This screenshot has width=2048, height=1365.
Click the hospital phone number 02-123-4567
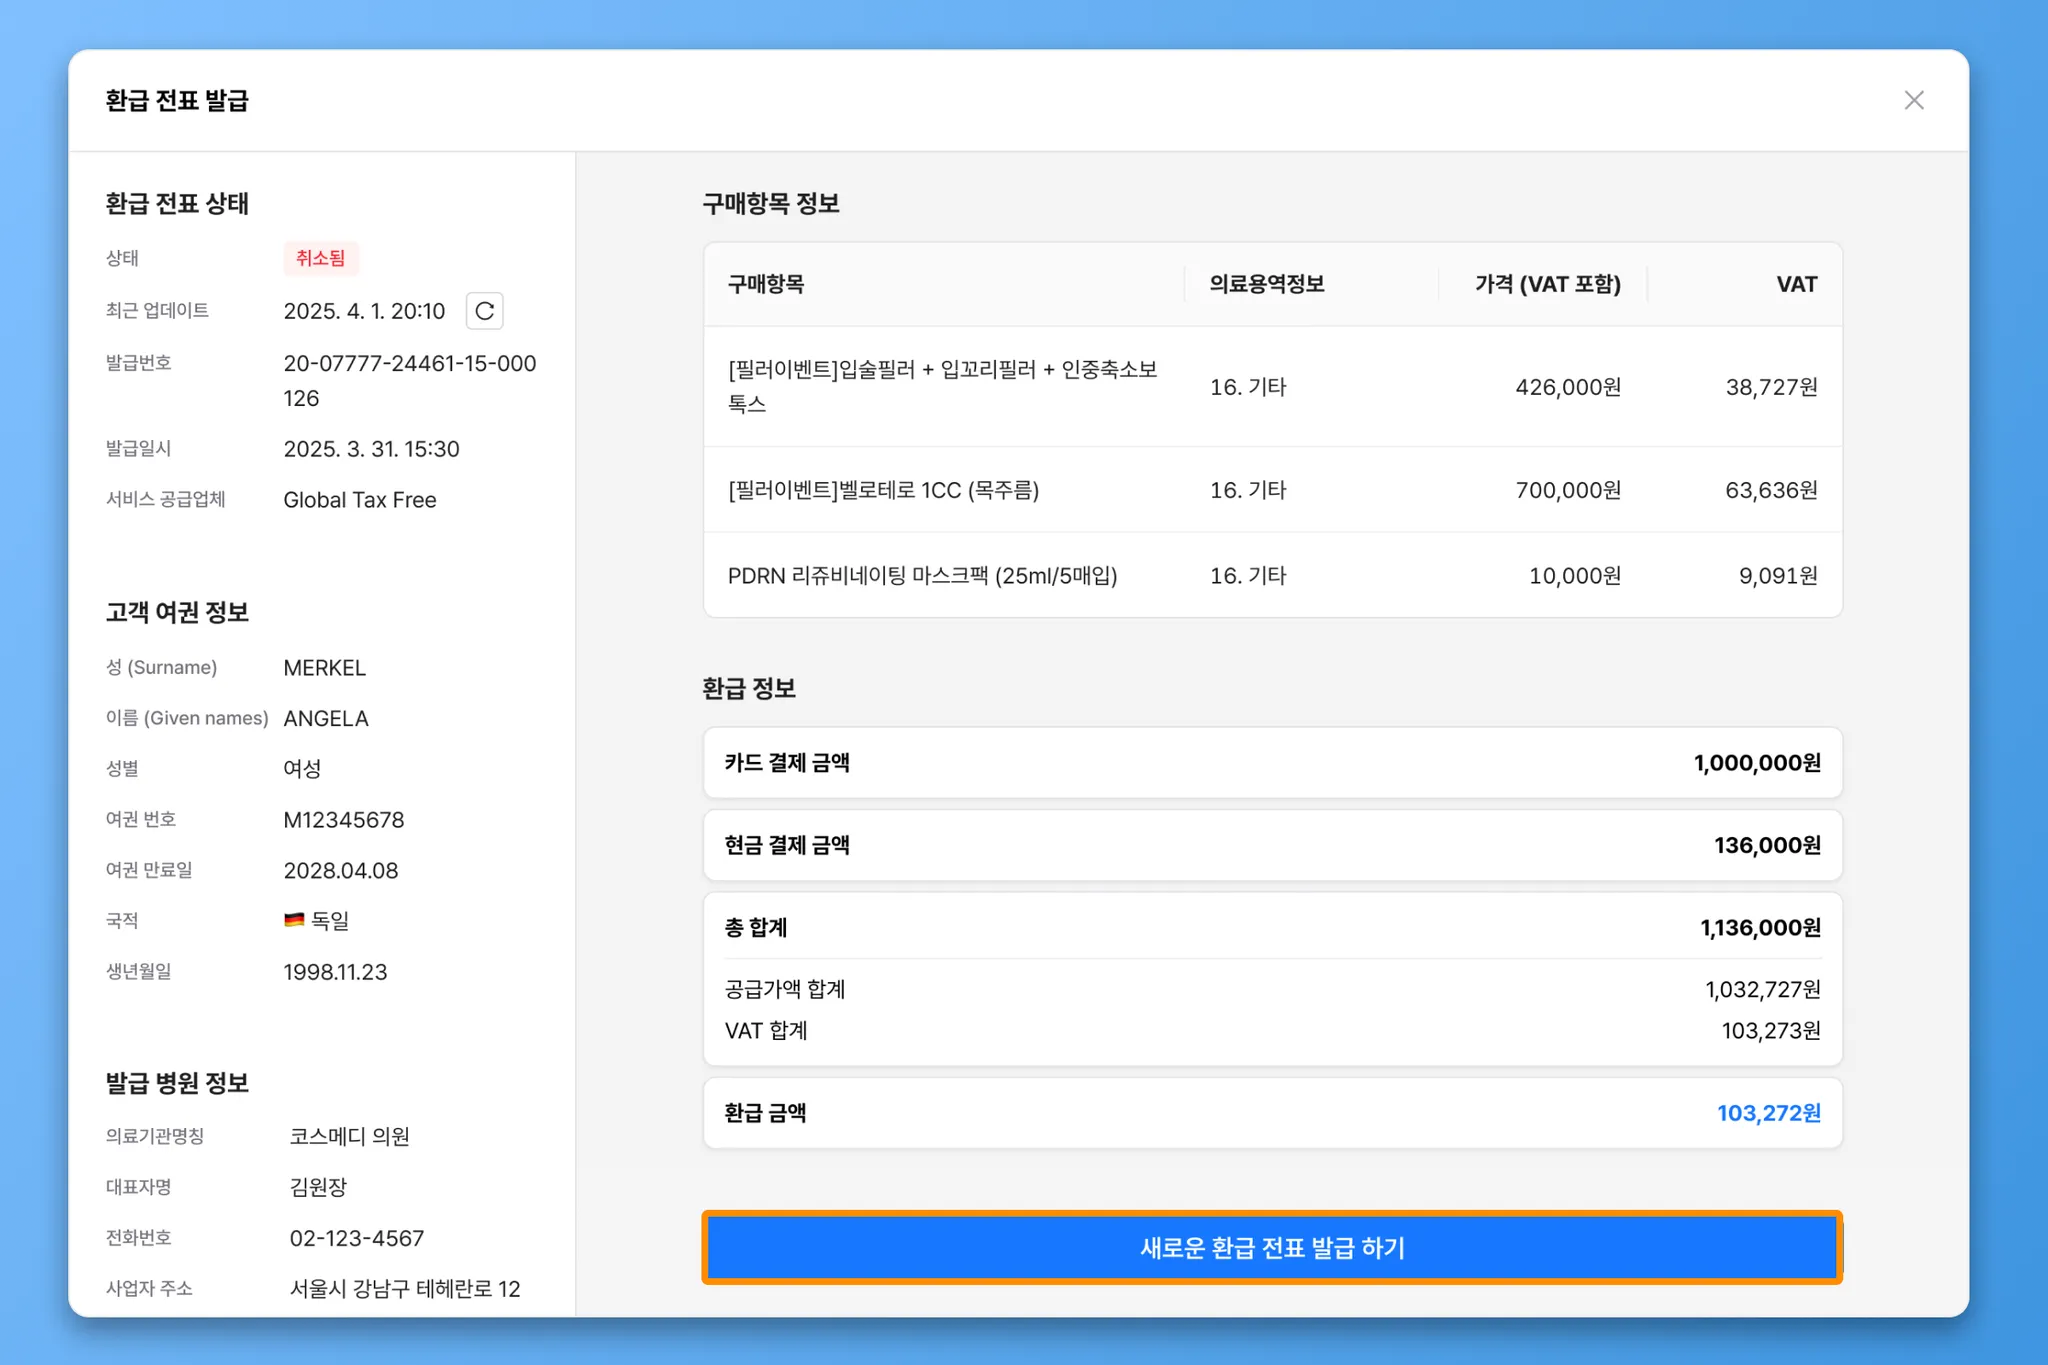tap(357, 1238)
